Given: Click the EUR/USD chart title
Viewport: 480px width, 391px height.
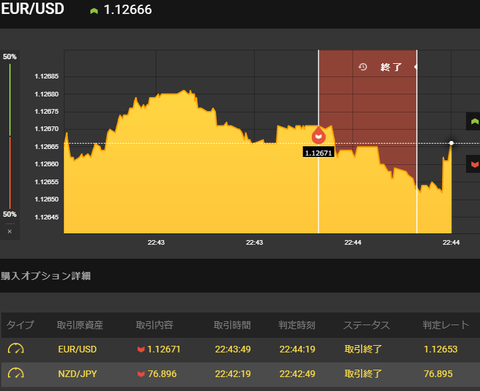Looking at the screenshot, I should 32,9.
